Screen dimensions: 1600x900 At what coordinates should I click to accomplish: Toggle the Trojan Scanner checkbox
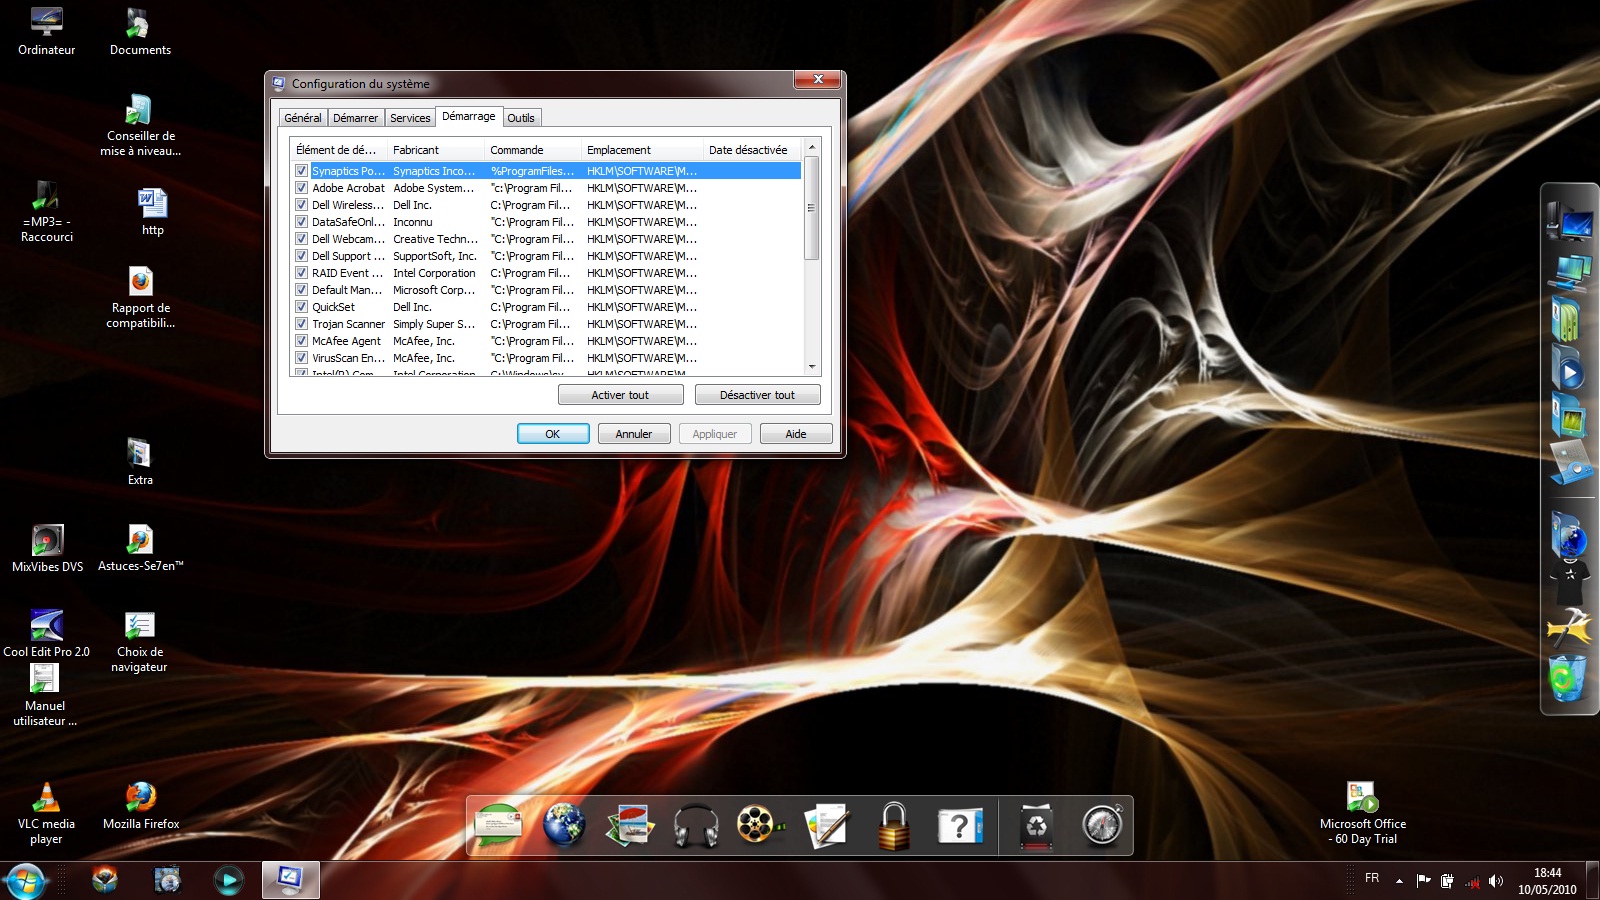tap(301, 324)
